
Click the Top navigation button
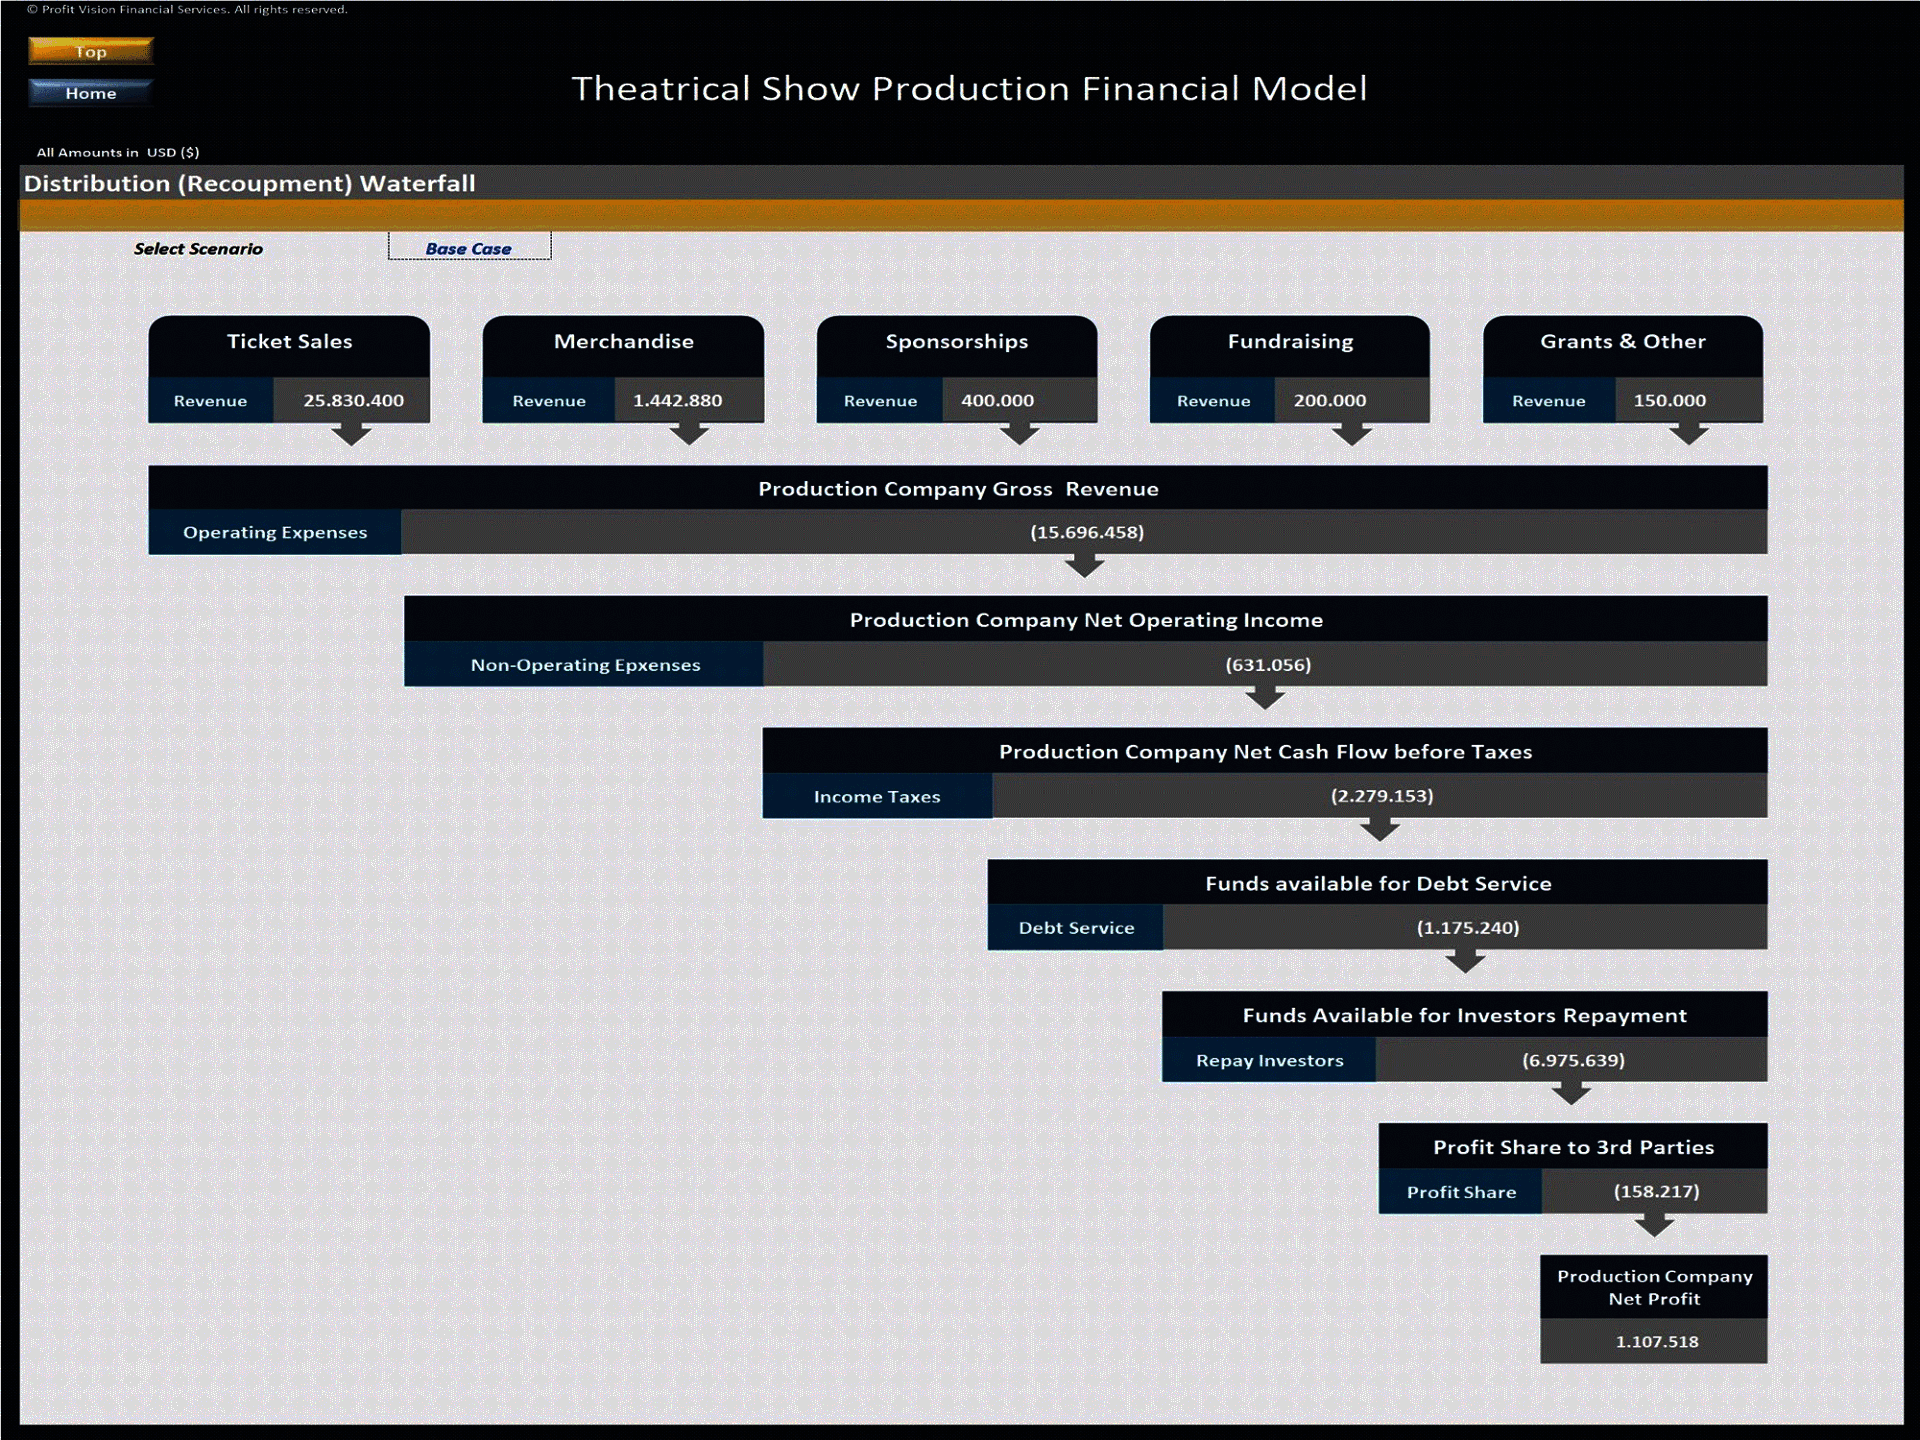coord(90,51)
